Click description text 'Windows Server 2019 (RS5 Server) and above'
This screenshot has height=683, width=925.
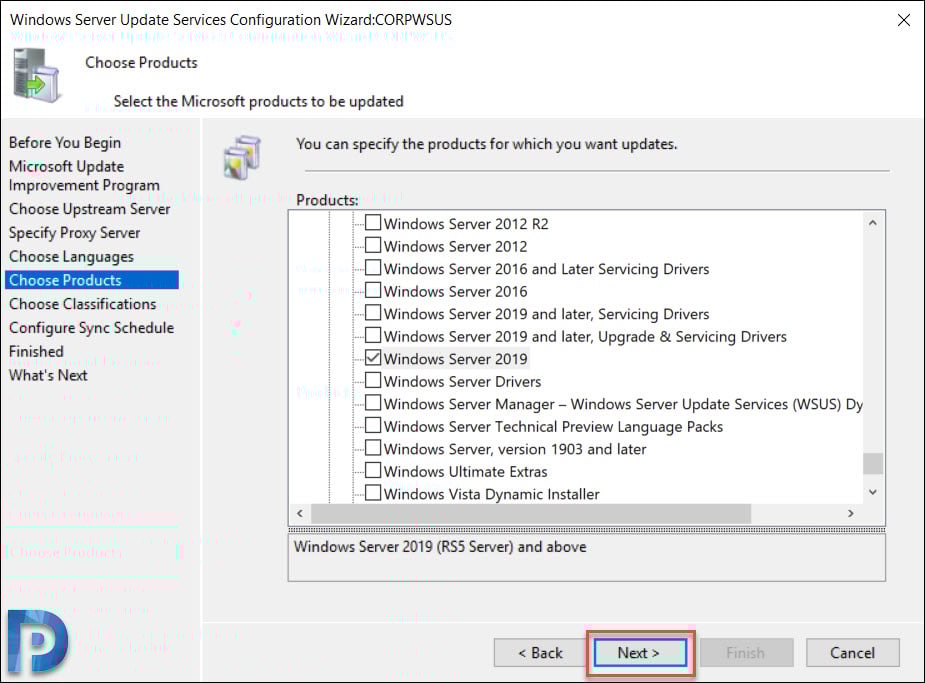(440, 547)
